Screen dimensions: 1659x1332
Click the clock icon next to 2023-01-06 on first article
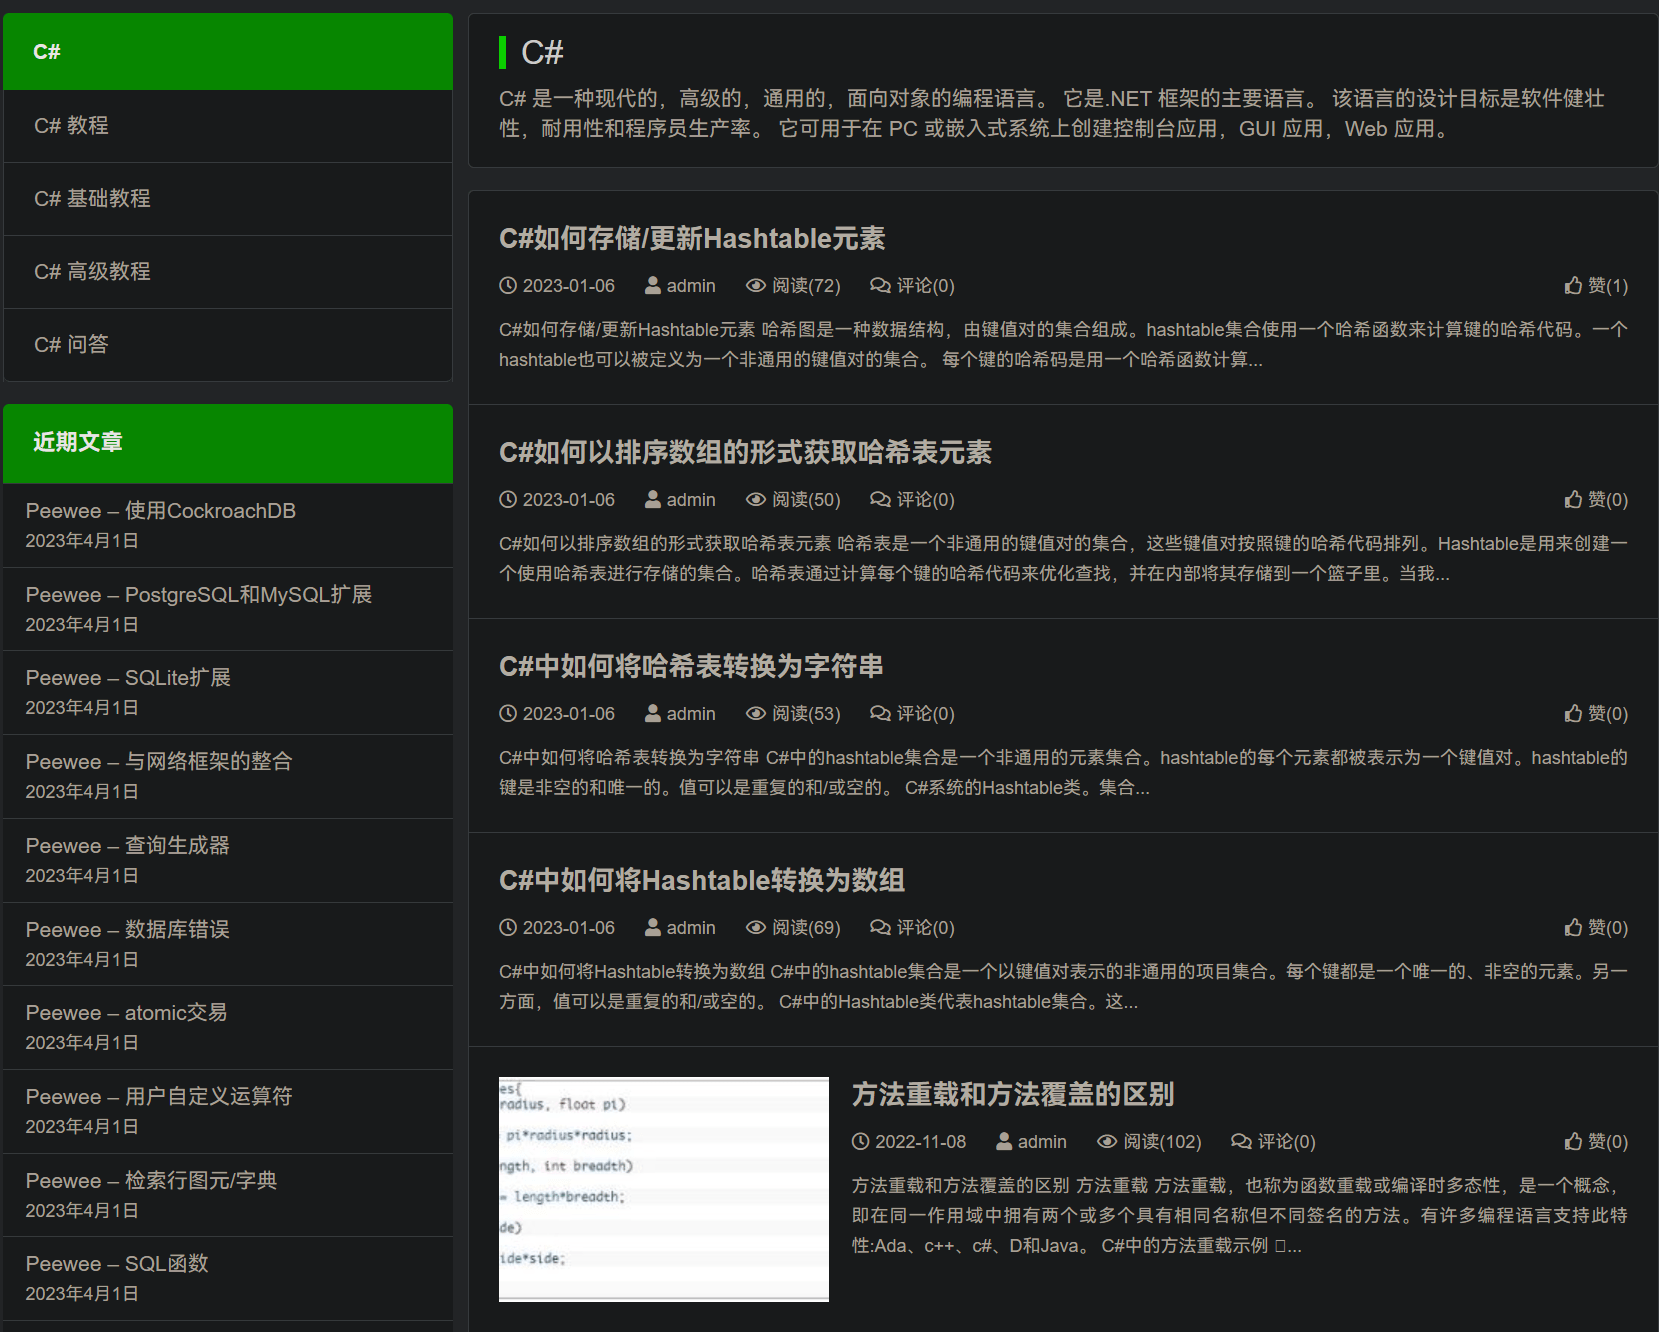[507, 286]
